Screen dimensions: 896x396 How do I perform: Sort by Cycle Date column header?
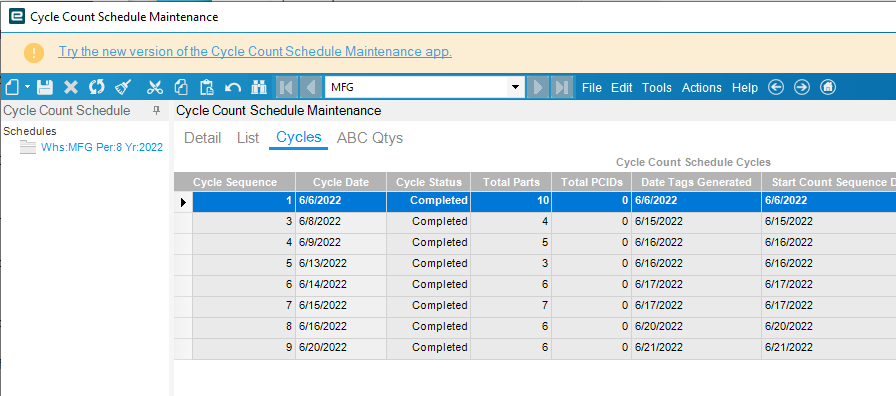(341, 182)
